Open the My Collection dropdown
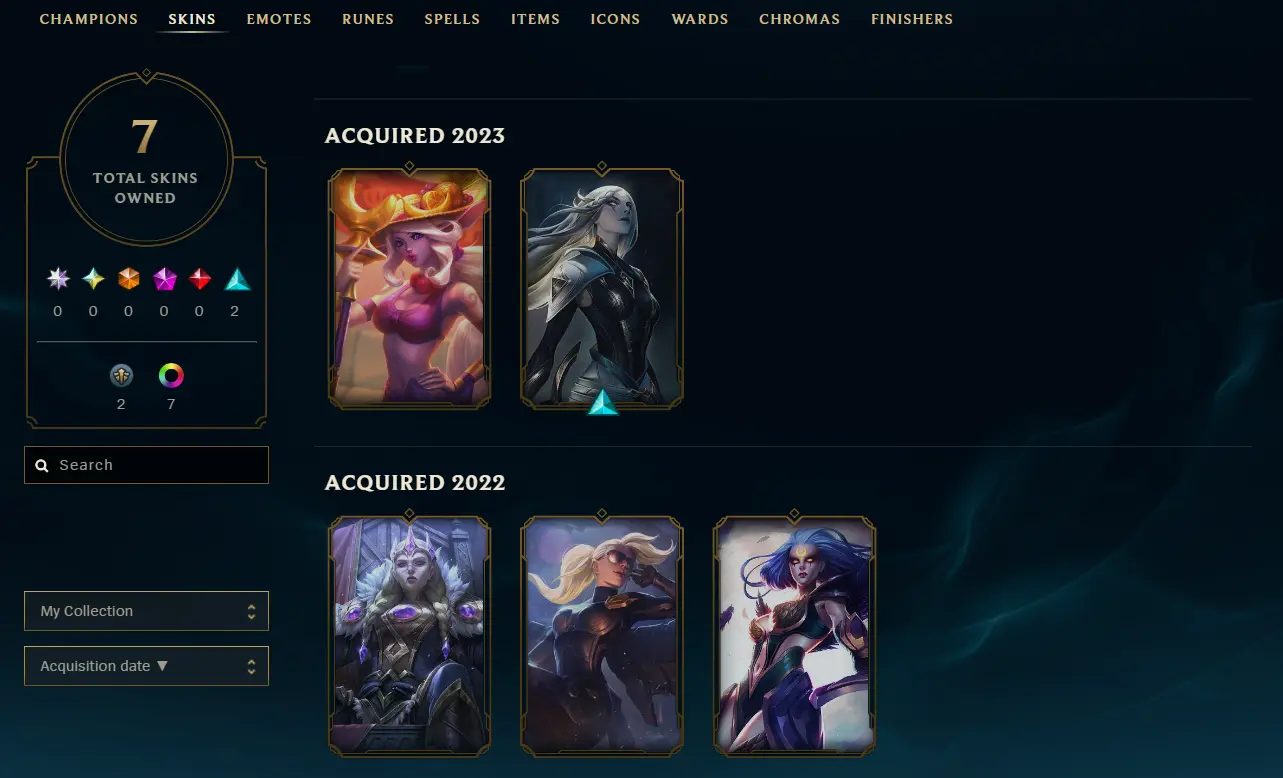The height and width of the screenshot is (778, 1283). [x=146, y=611]
